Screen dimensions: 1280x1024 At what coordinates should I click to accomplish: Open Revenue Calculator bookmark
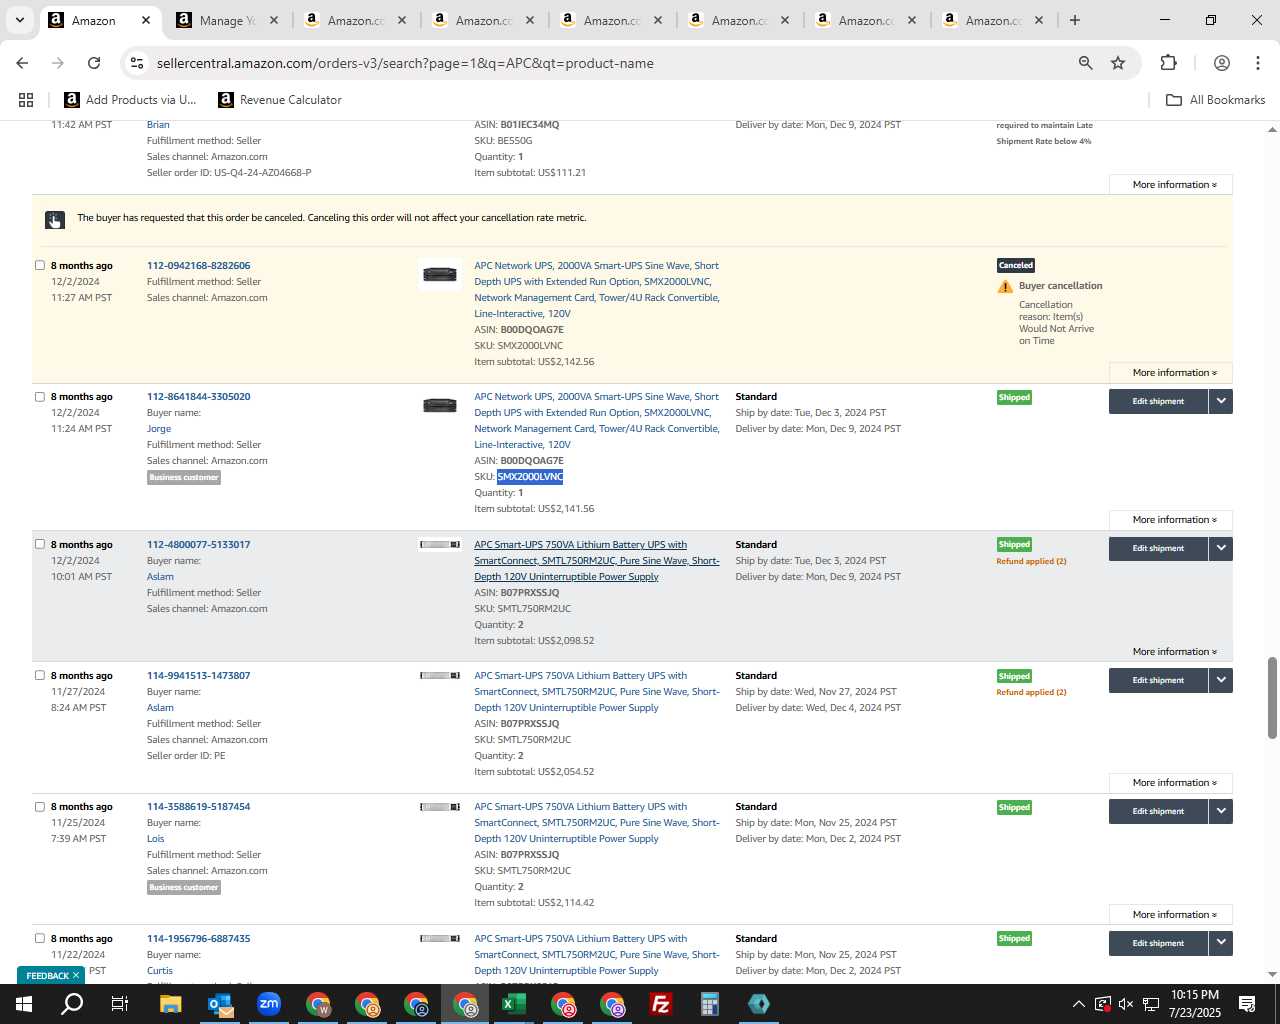click(x=280, y=100)
